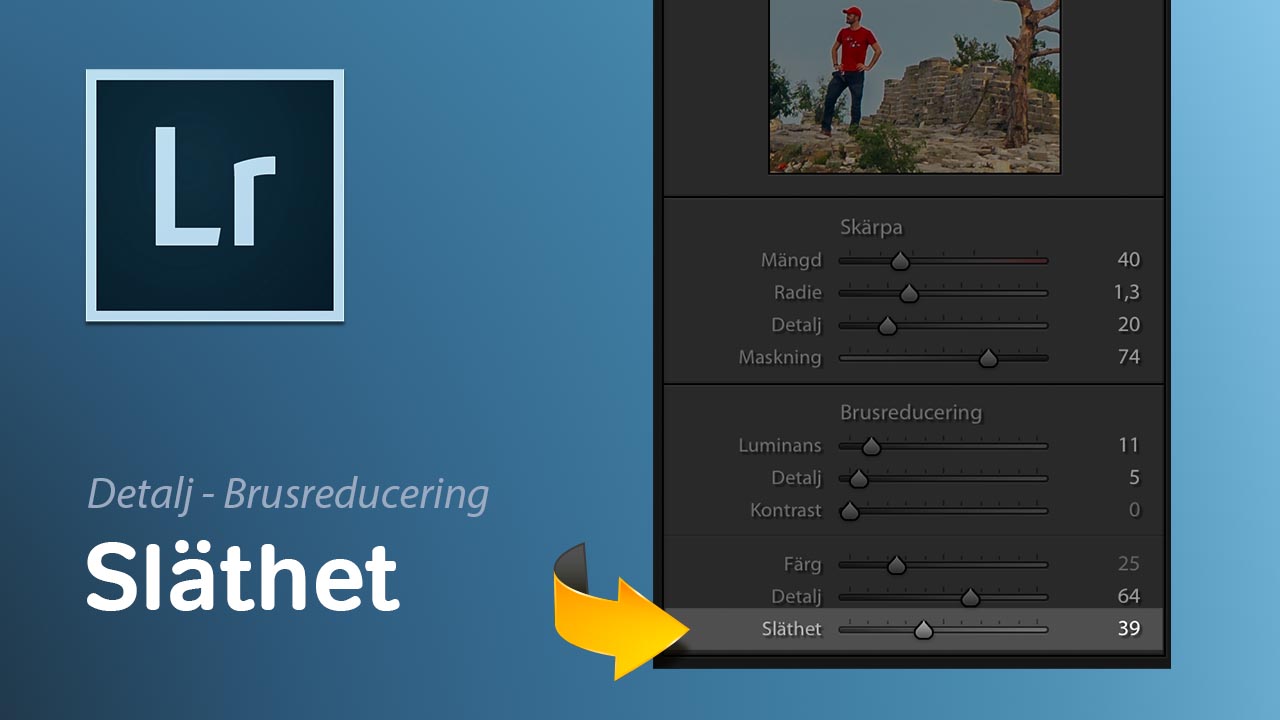The width and height of the screenshot is (1280, 720).
Task: Click the Maskning slider handle
Action: pyautogui.click(x=988, y=358)
